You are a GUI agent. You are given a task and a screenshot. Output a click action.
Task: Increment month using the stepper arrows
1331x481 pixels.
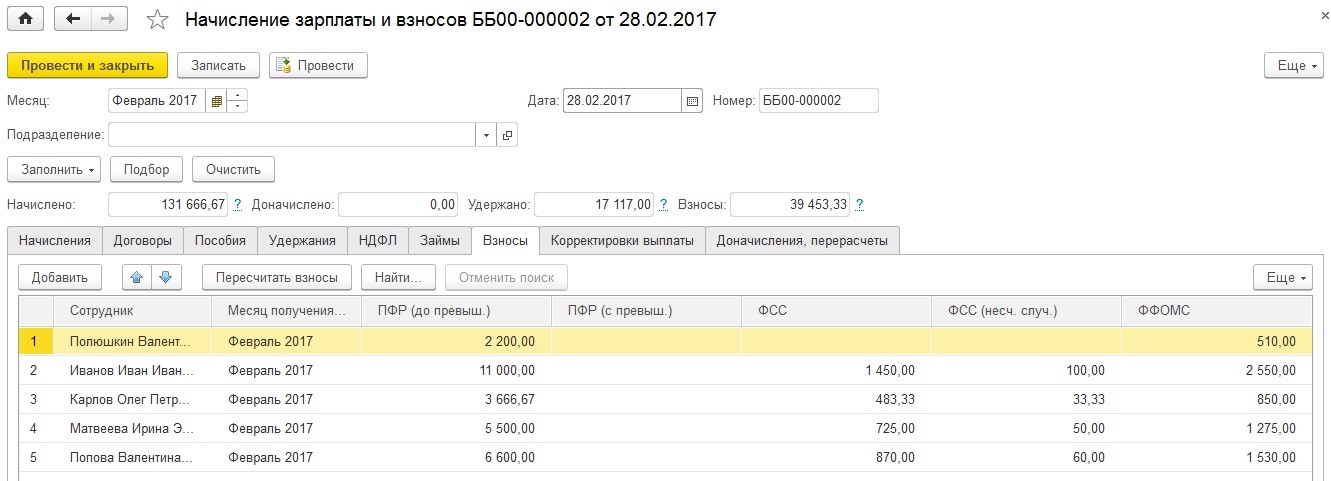[238, 95]
